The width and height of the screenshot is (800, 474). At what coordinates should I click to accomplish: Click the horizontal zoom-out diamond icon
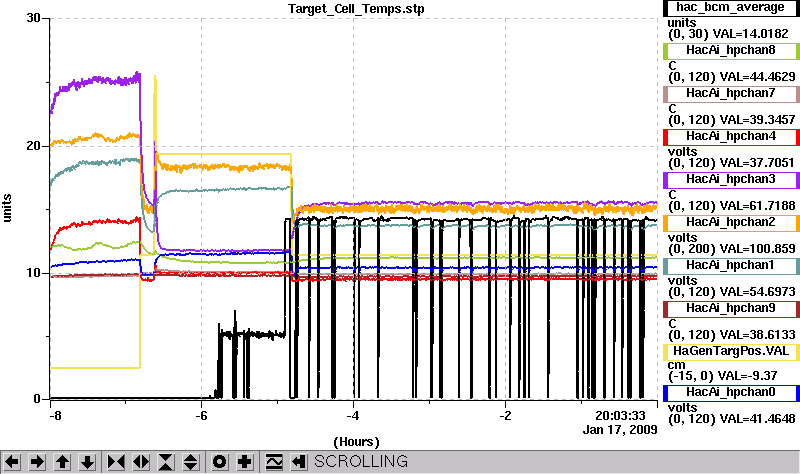tap(141, 462)
